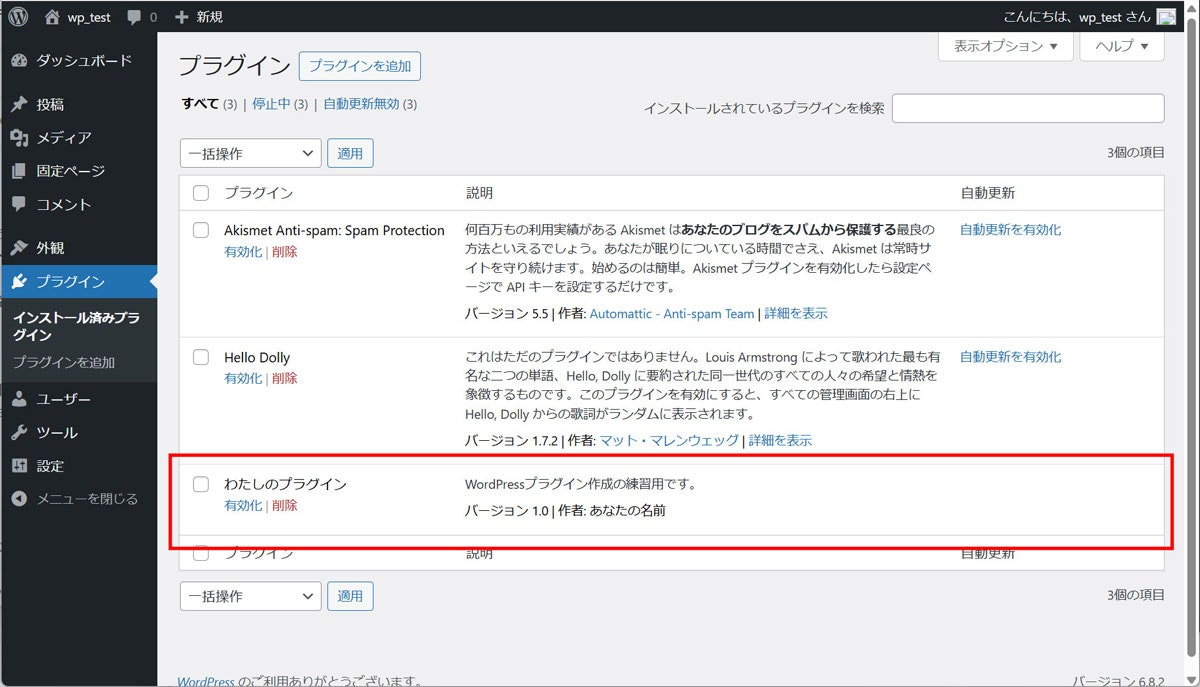The height and width of the screenshot is (687, 1200).
Task: Click the メディア icon in sidebar
Action: click(19, 138)
